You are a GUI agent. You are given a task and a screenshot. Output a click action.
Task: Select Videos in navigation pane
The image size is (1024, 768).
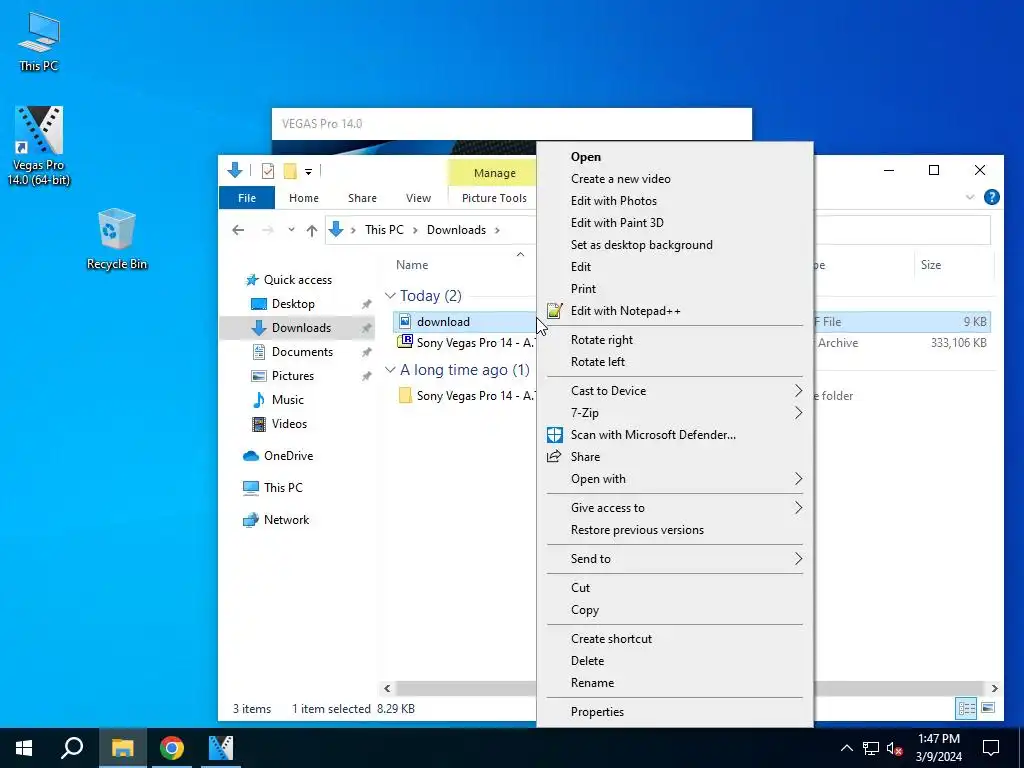coord(289,424)
